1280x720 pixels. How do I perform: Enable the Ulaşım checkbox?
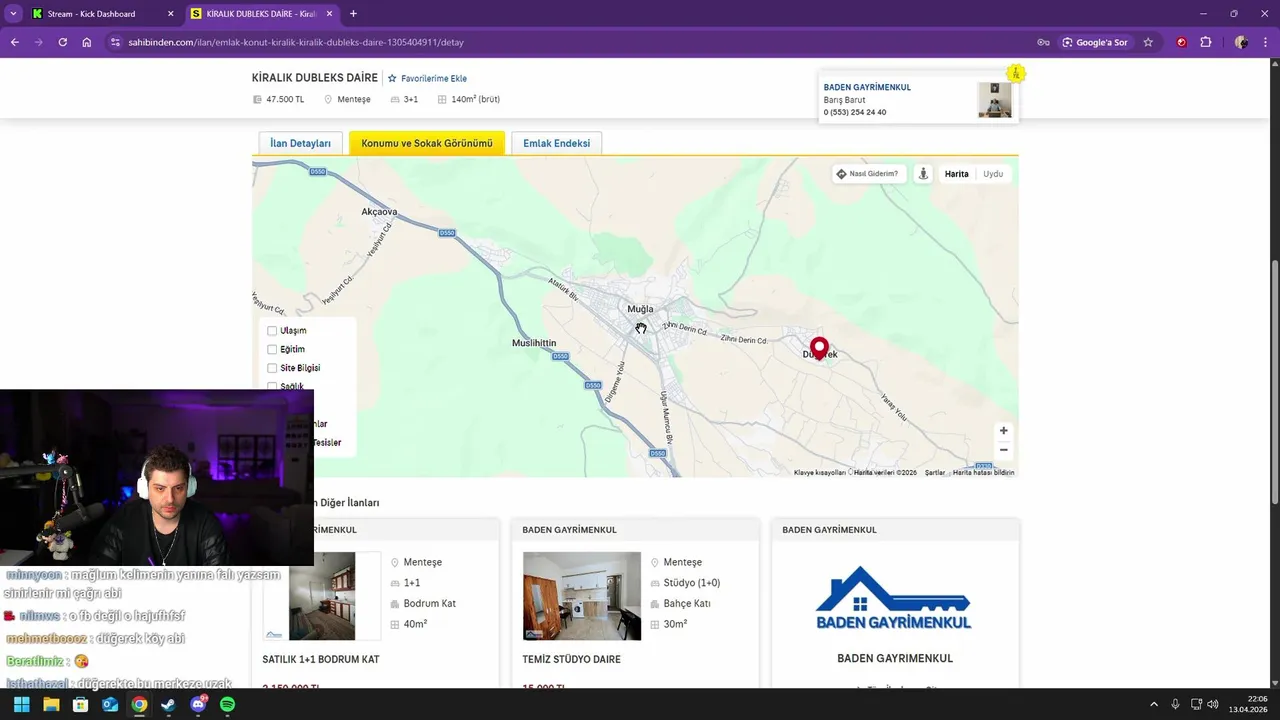[x=272, y=331]
